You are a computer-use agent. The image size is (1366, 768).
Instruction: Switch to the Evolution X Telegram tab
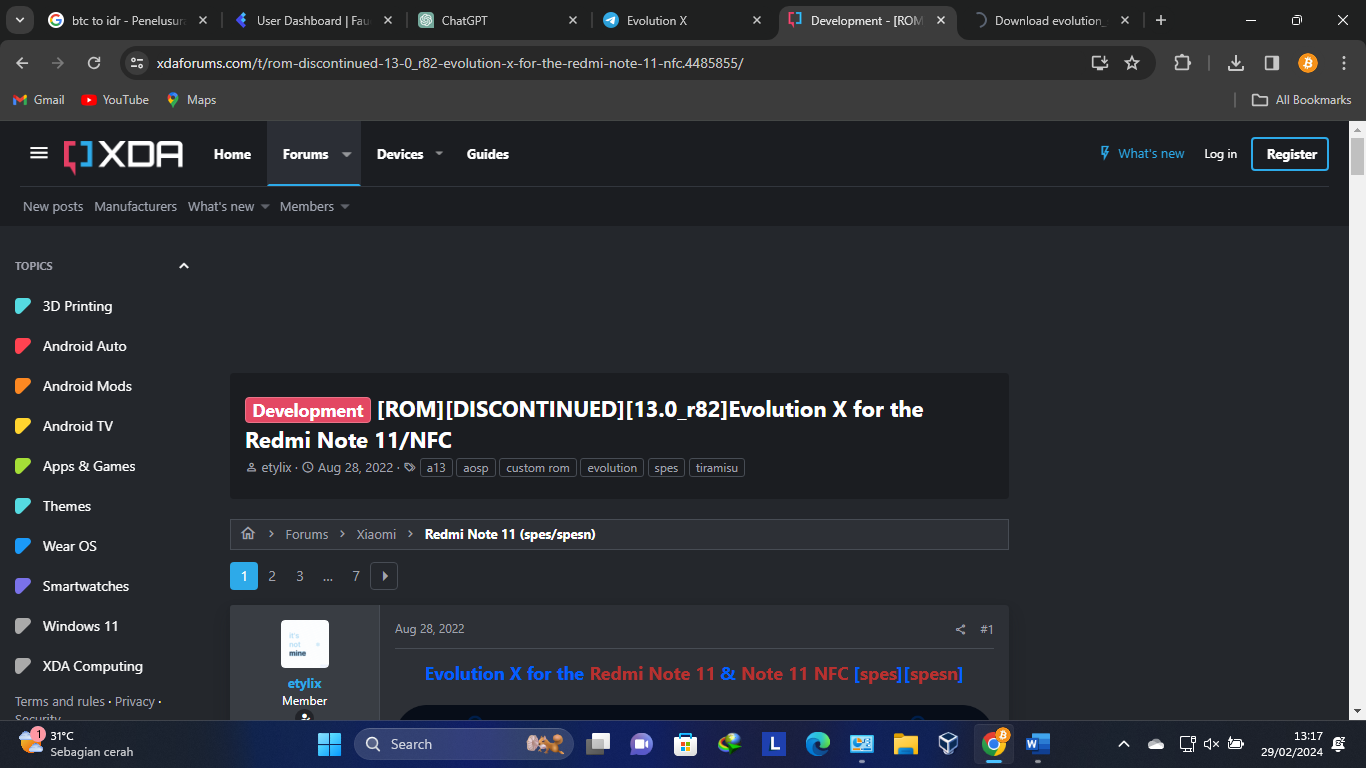pyautogui.click(x=682, y=20)
